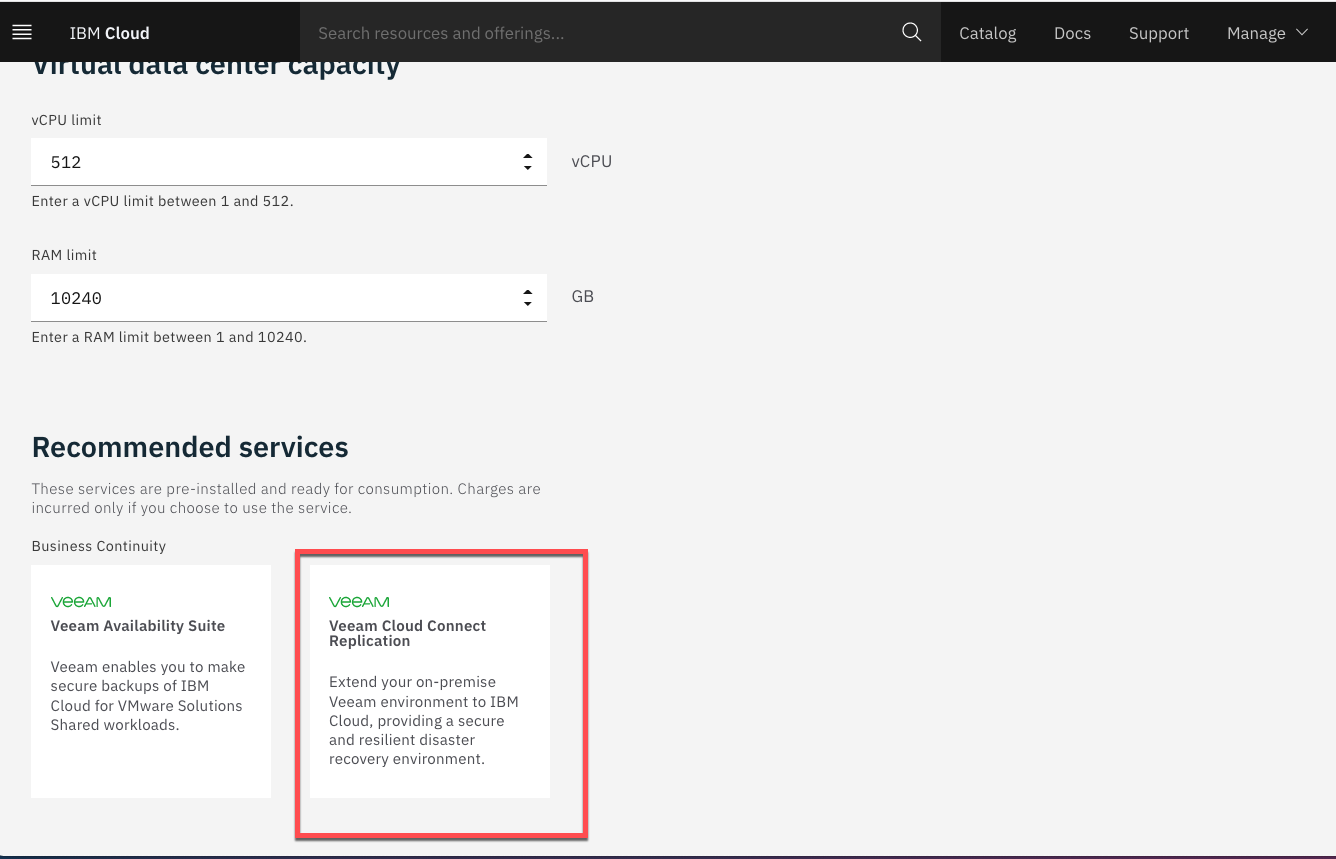Open the hamburger navigation menu
Viewport: 1336px width, 859px height.
click(x=22, y=33)
